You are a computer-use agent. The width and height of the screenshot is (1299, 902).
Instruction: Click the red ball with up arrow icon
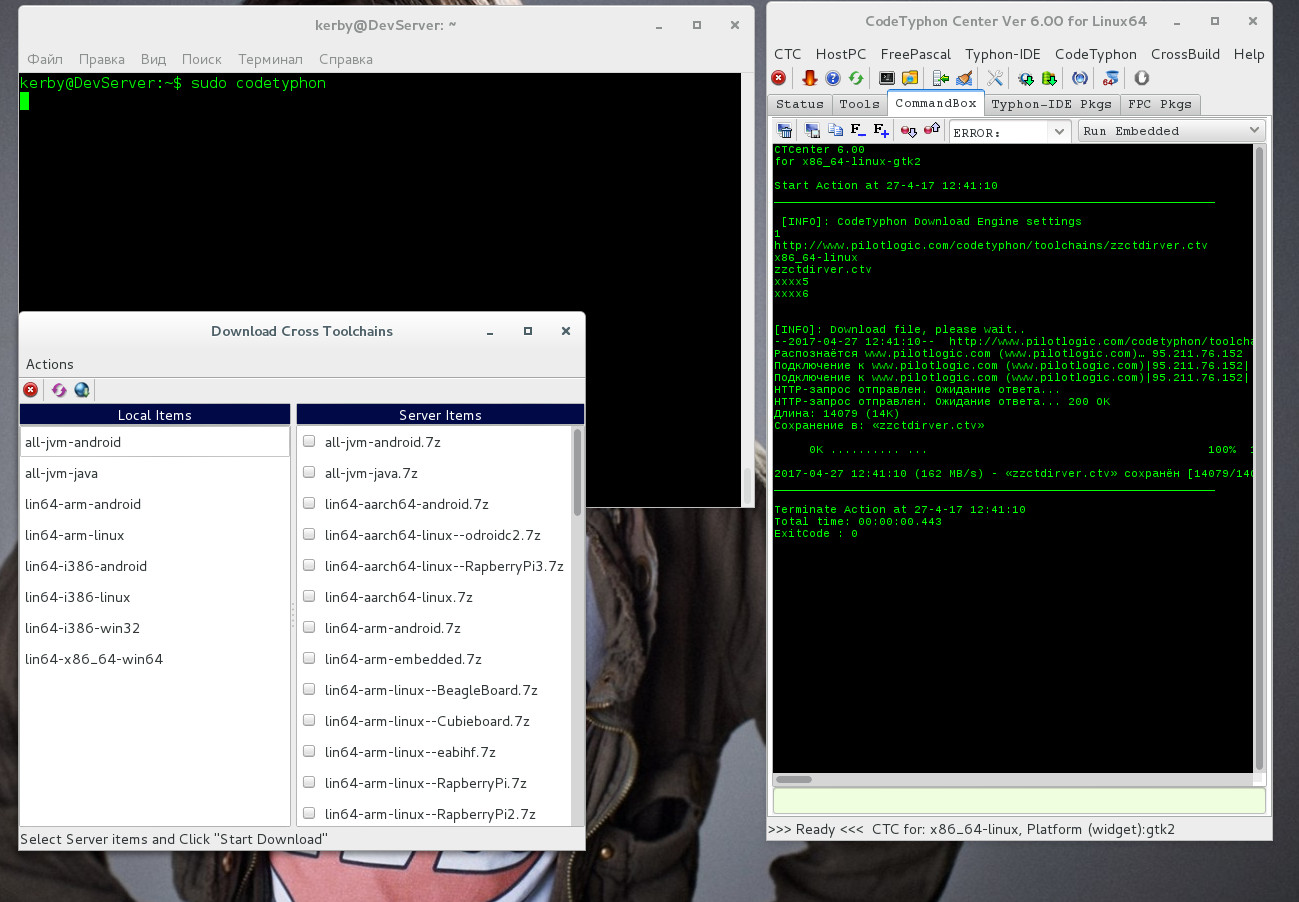pos(932,130)
